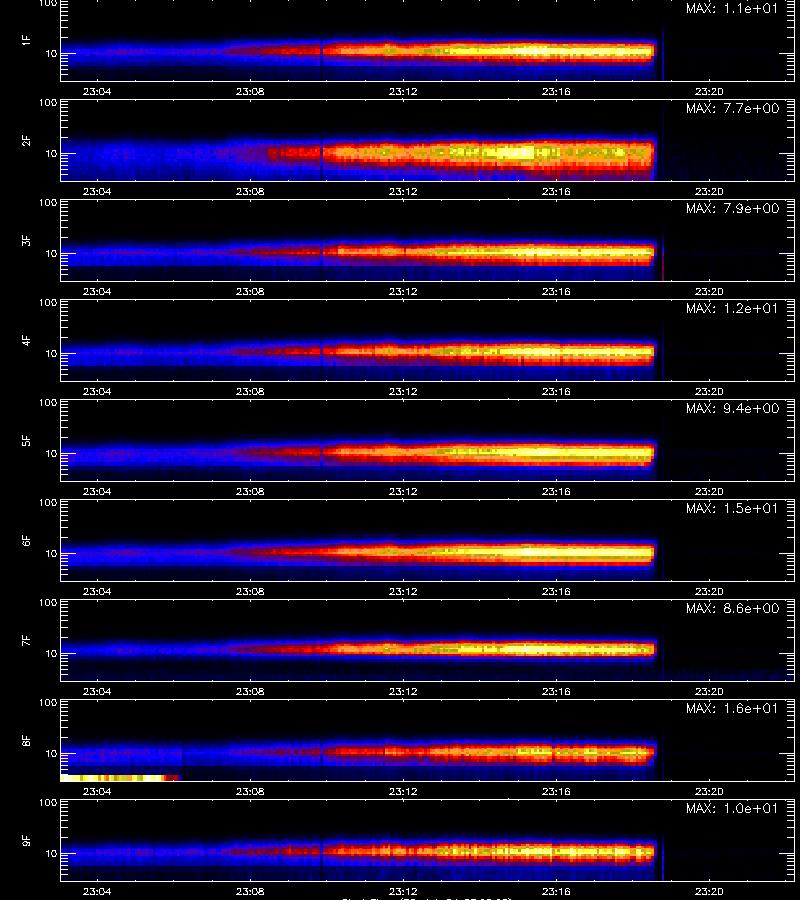Select the 4F panel axis label
This screenshot has height=900, width=800.
point(26,340)
